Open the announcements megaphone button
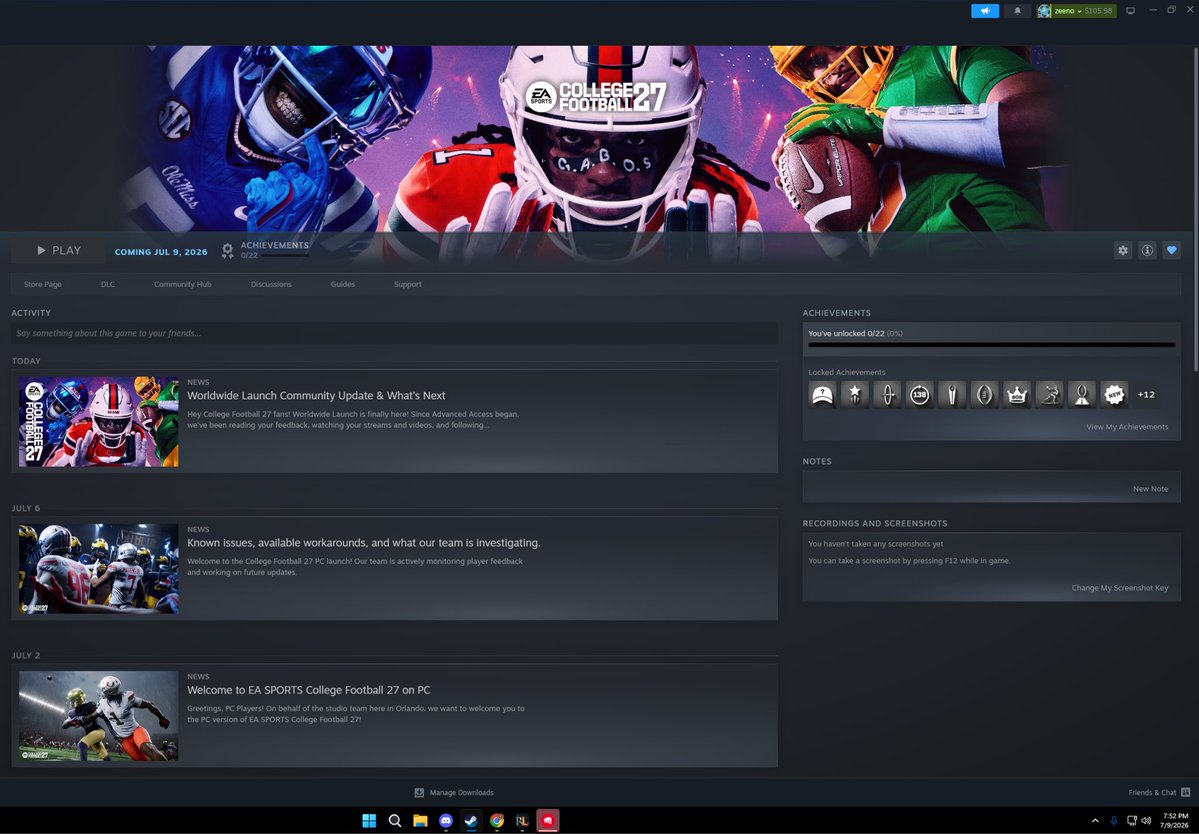This screenshot has height=834, width=1199. (985, 11)
